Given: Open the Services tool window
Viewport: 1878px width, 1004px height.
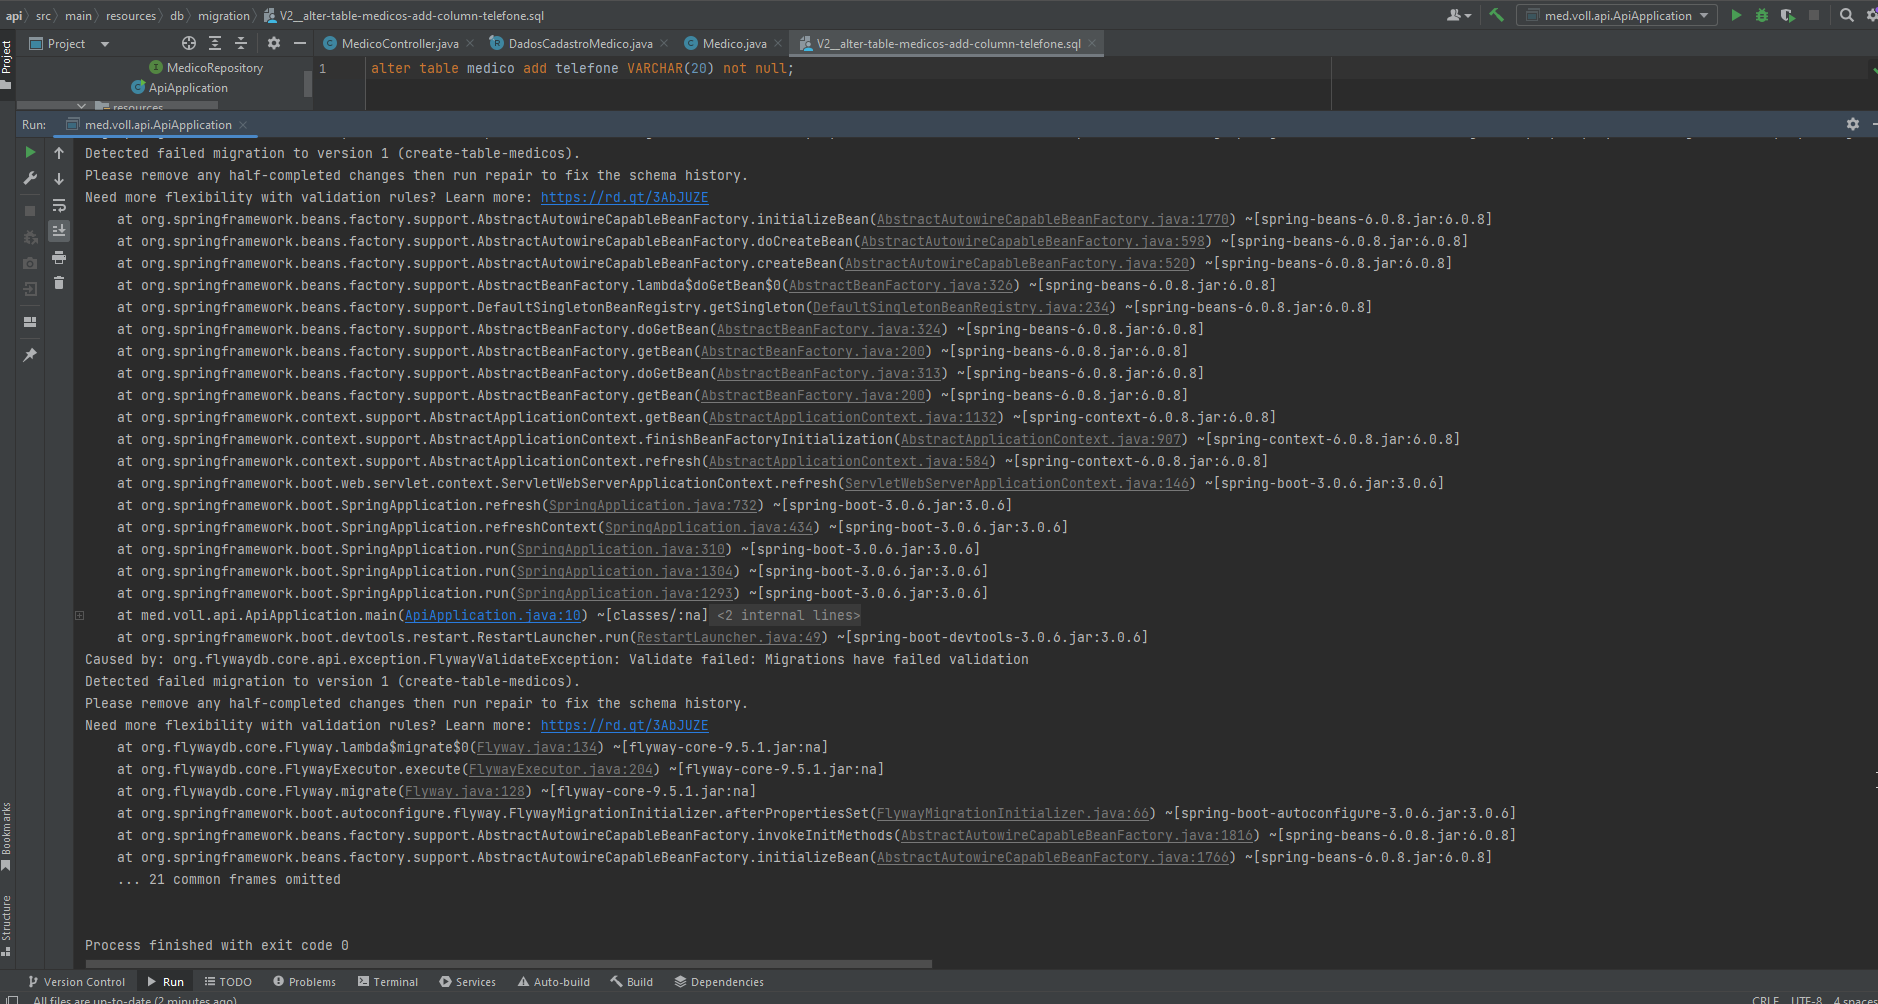Looking at the screenshot, I should [467, 982].
